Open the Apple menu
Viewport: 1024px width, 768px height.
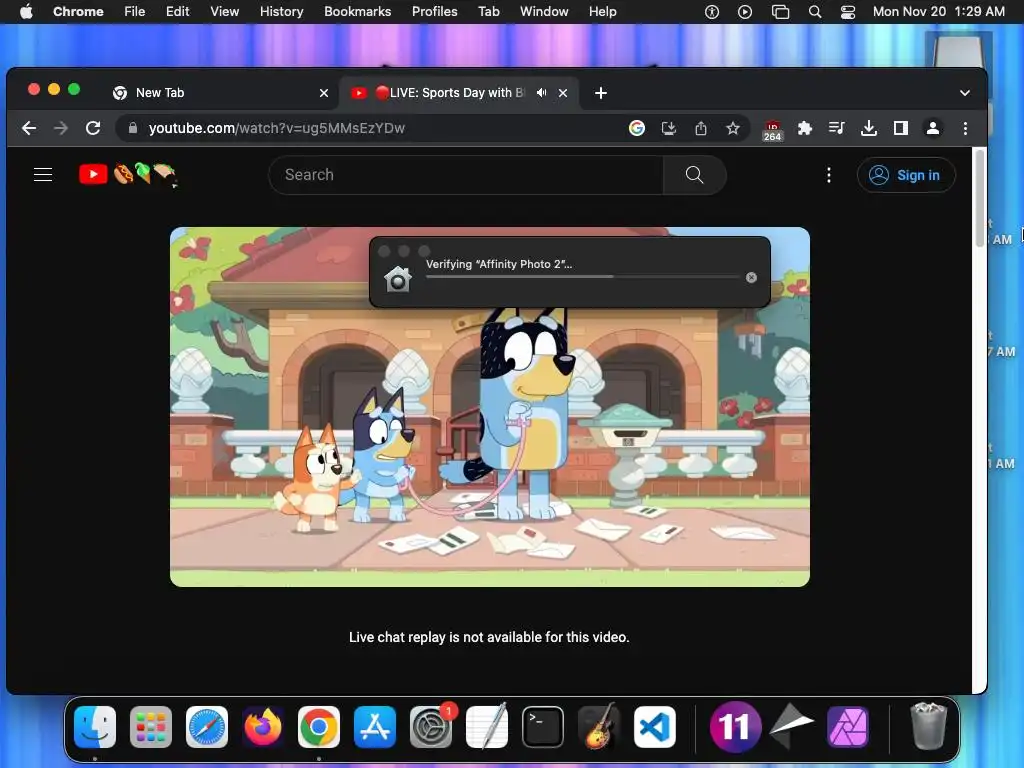pyautogui.click(x=25, y=11)
